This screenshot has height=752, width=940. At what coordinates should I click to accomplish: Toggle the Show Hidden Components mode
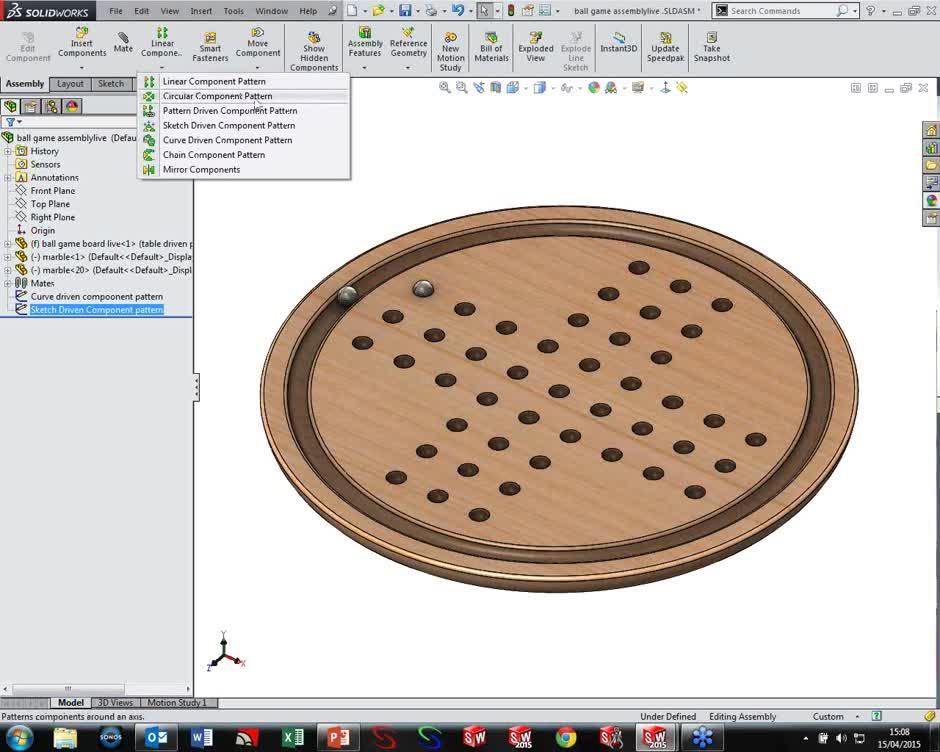pos(314,42)
